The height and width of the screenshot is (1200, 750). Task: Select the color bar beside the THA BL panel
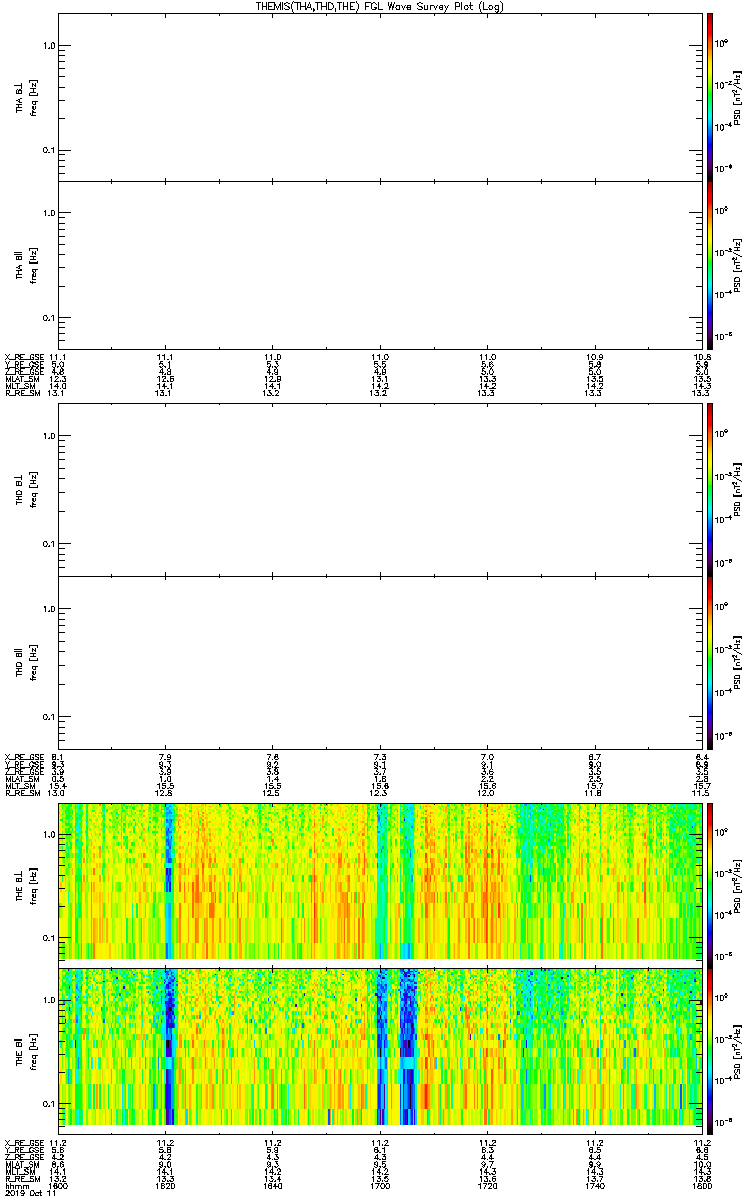[x=710, y=96]
